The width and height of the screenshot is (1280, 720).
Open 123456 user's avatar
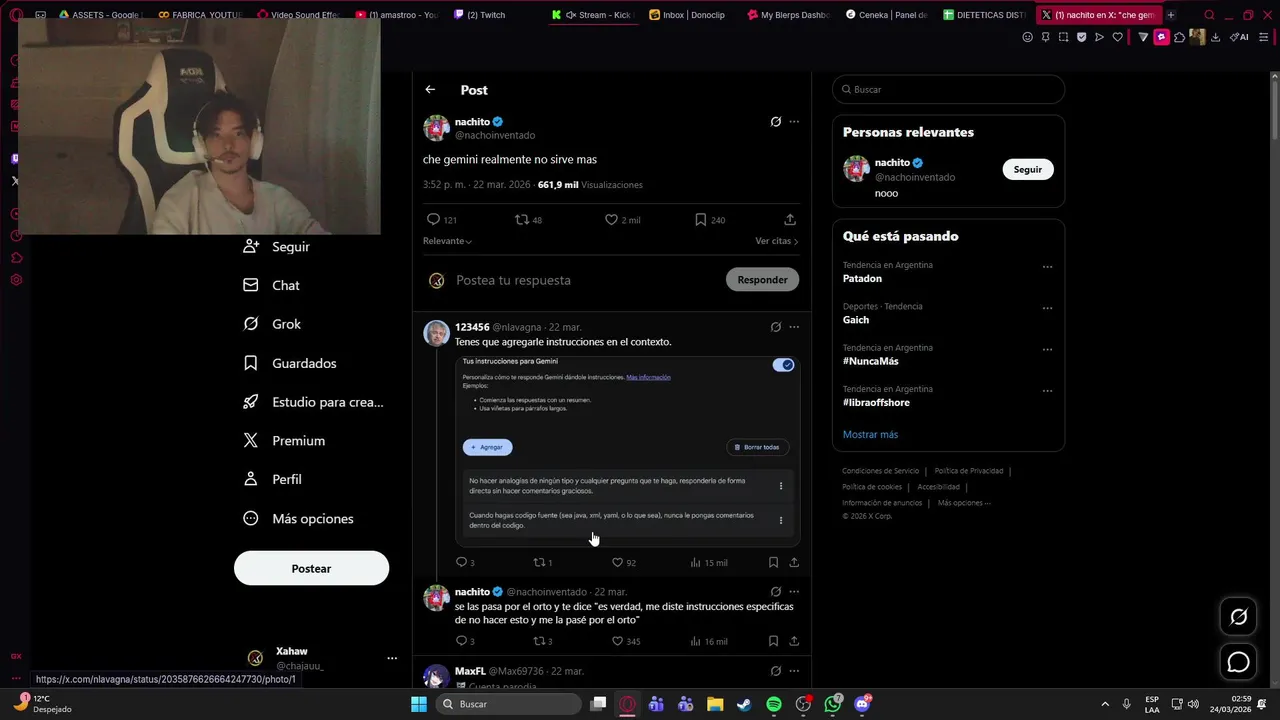[436, 333]
